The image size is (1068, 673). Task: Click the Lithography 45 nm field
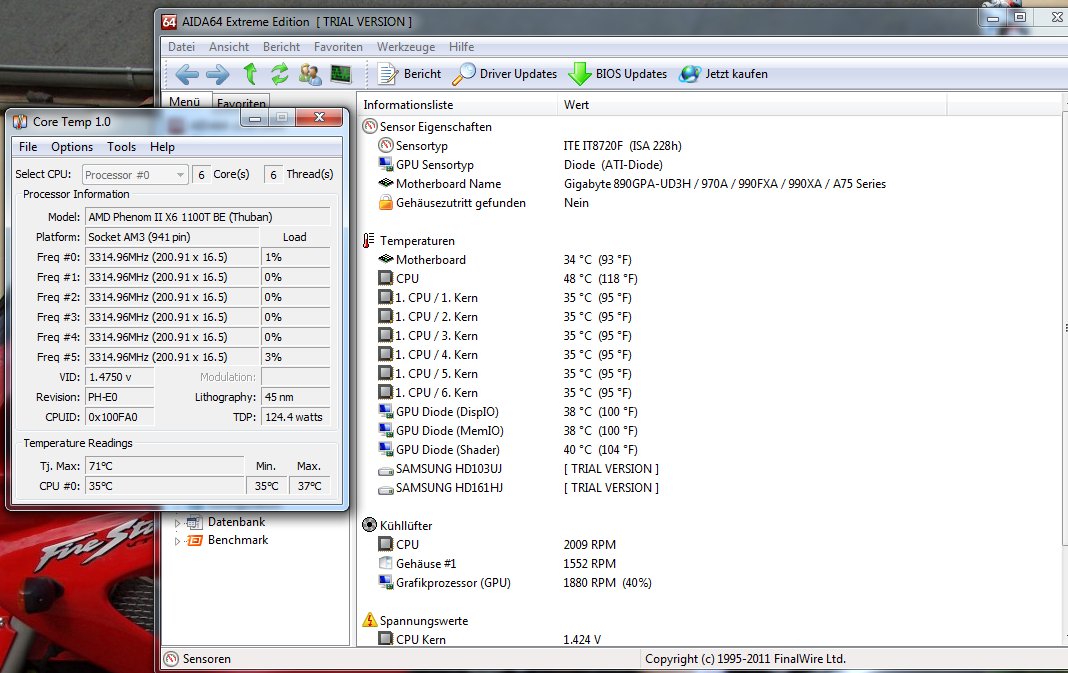point(296,397)
